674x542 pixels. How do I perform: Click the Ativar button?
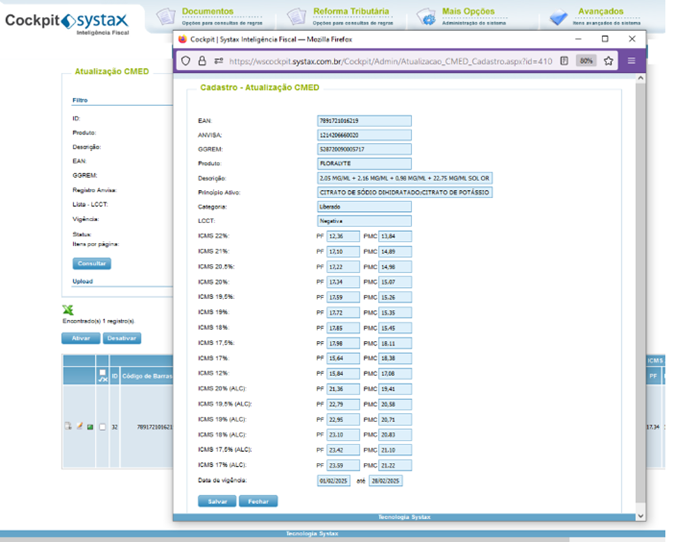(x=81, y=338)
